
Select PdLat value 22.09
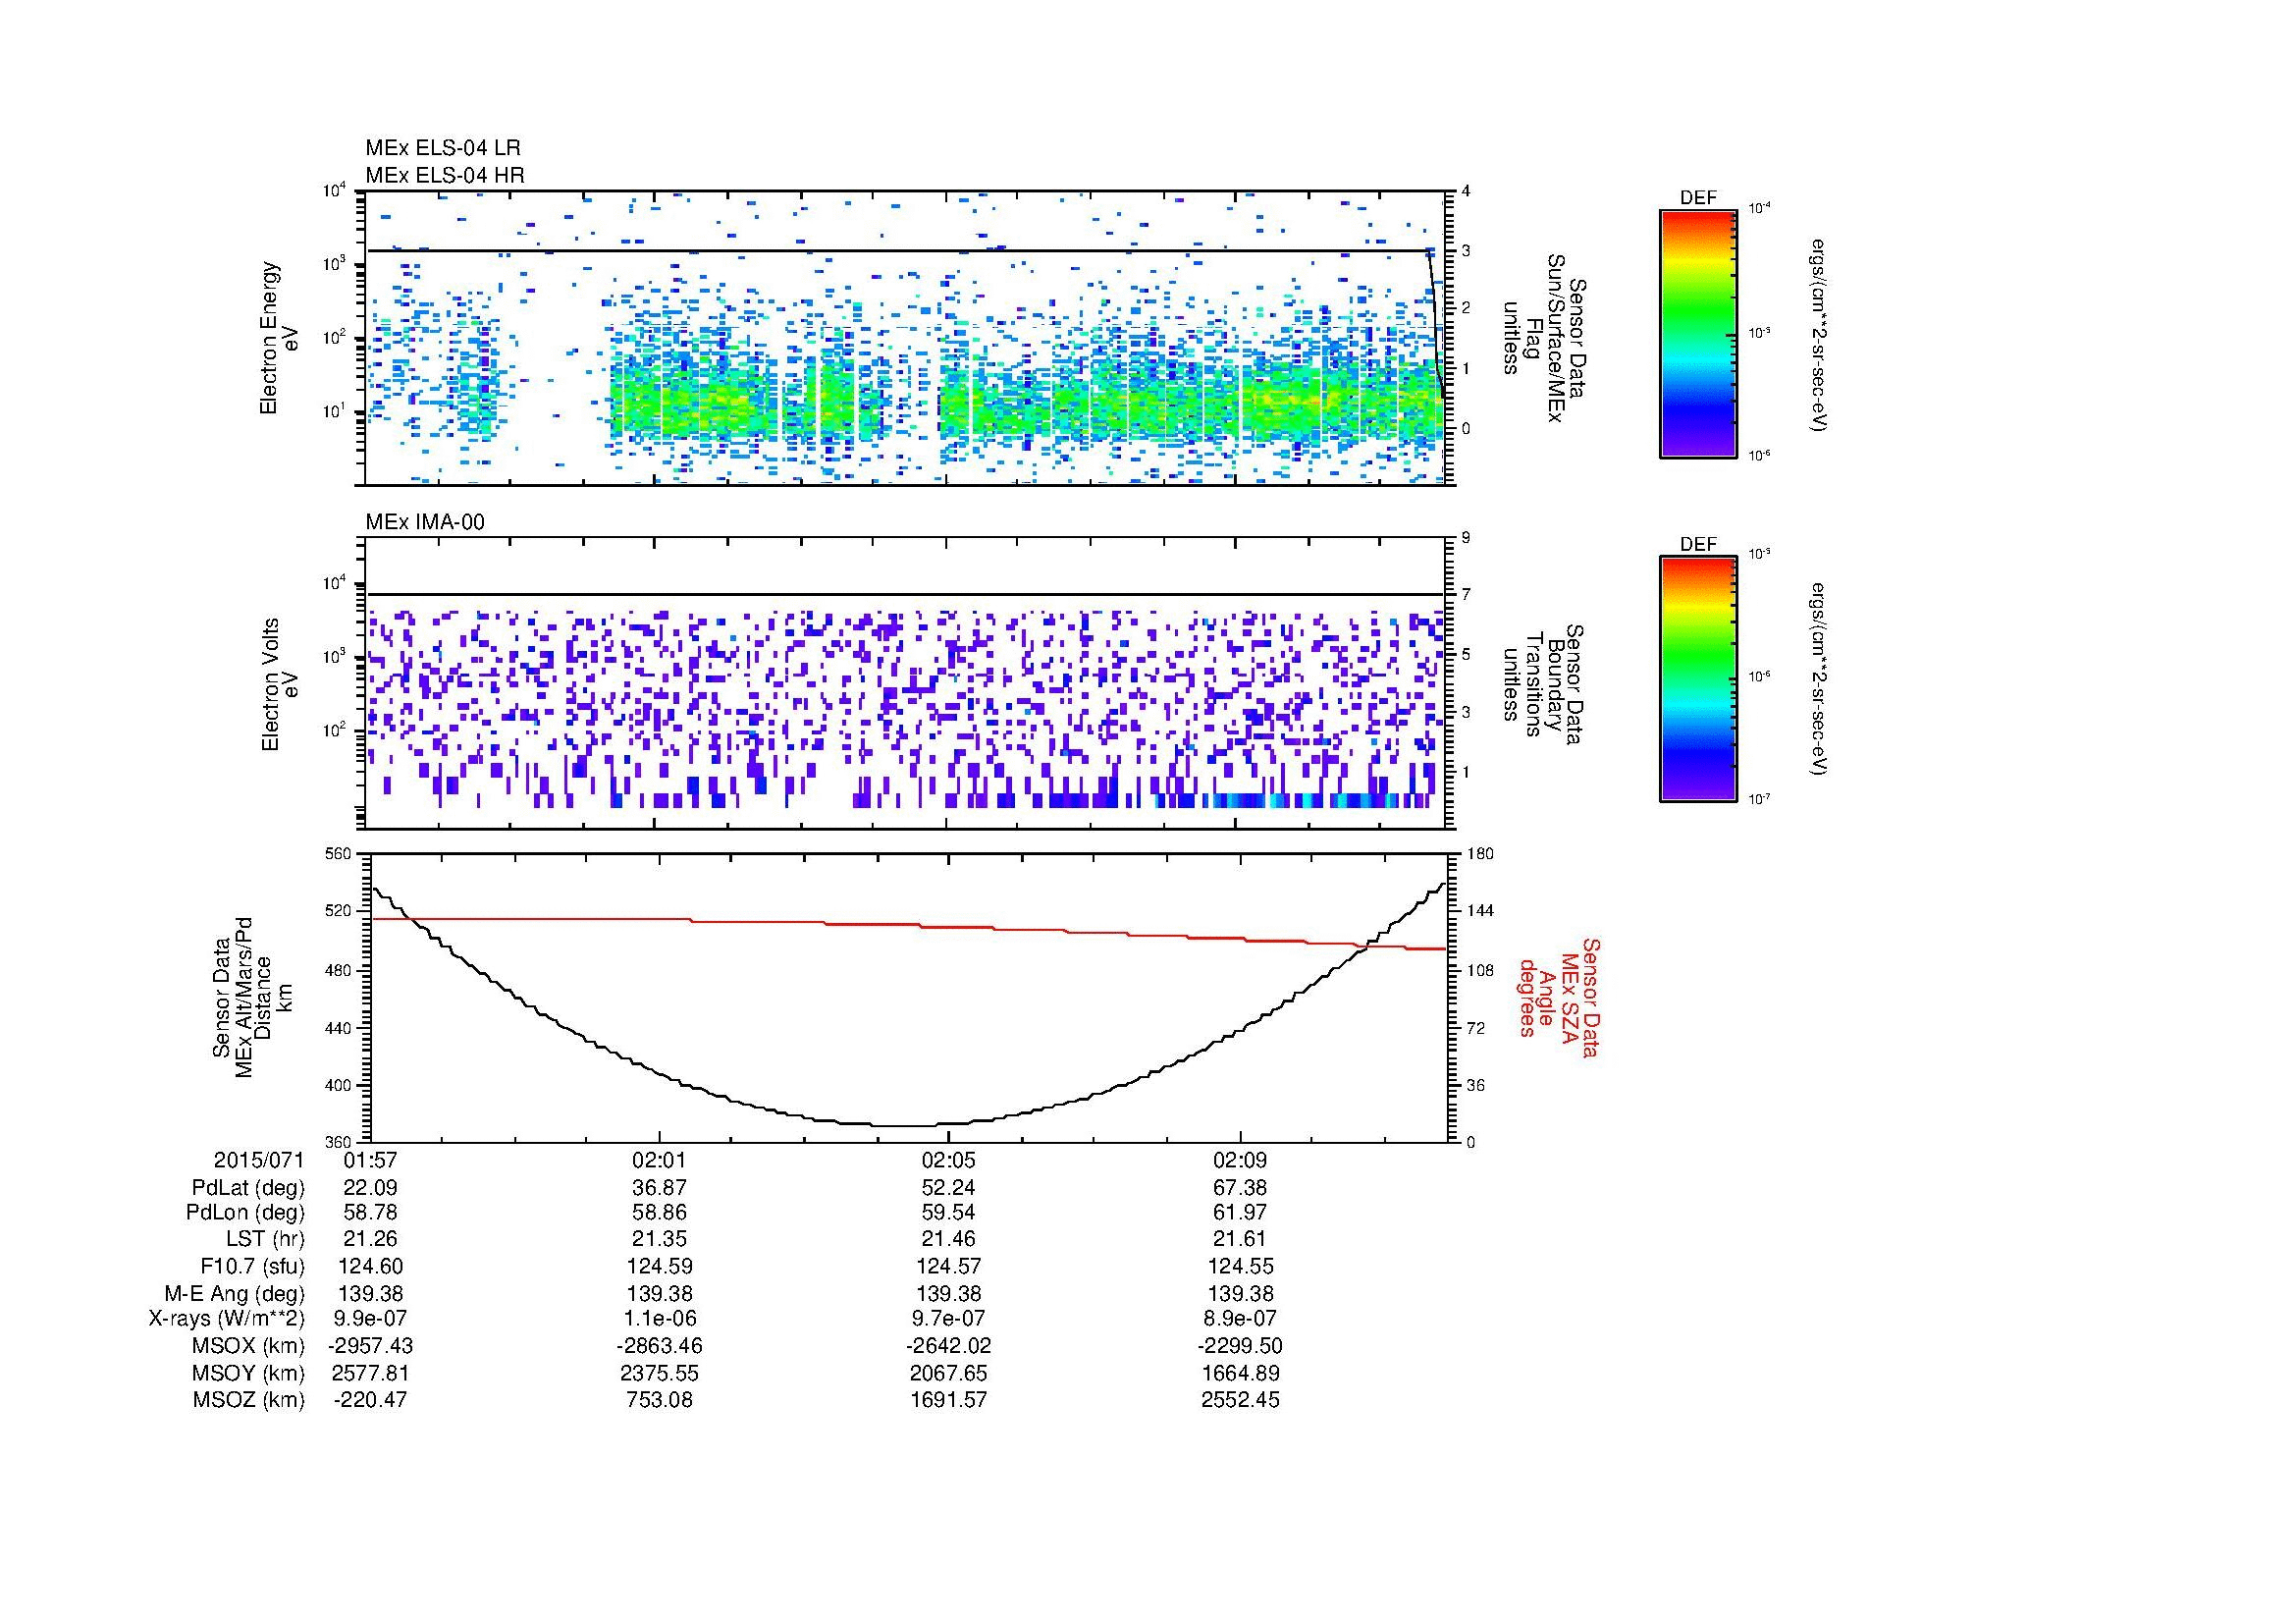pos(370,1187)
